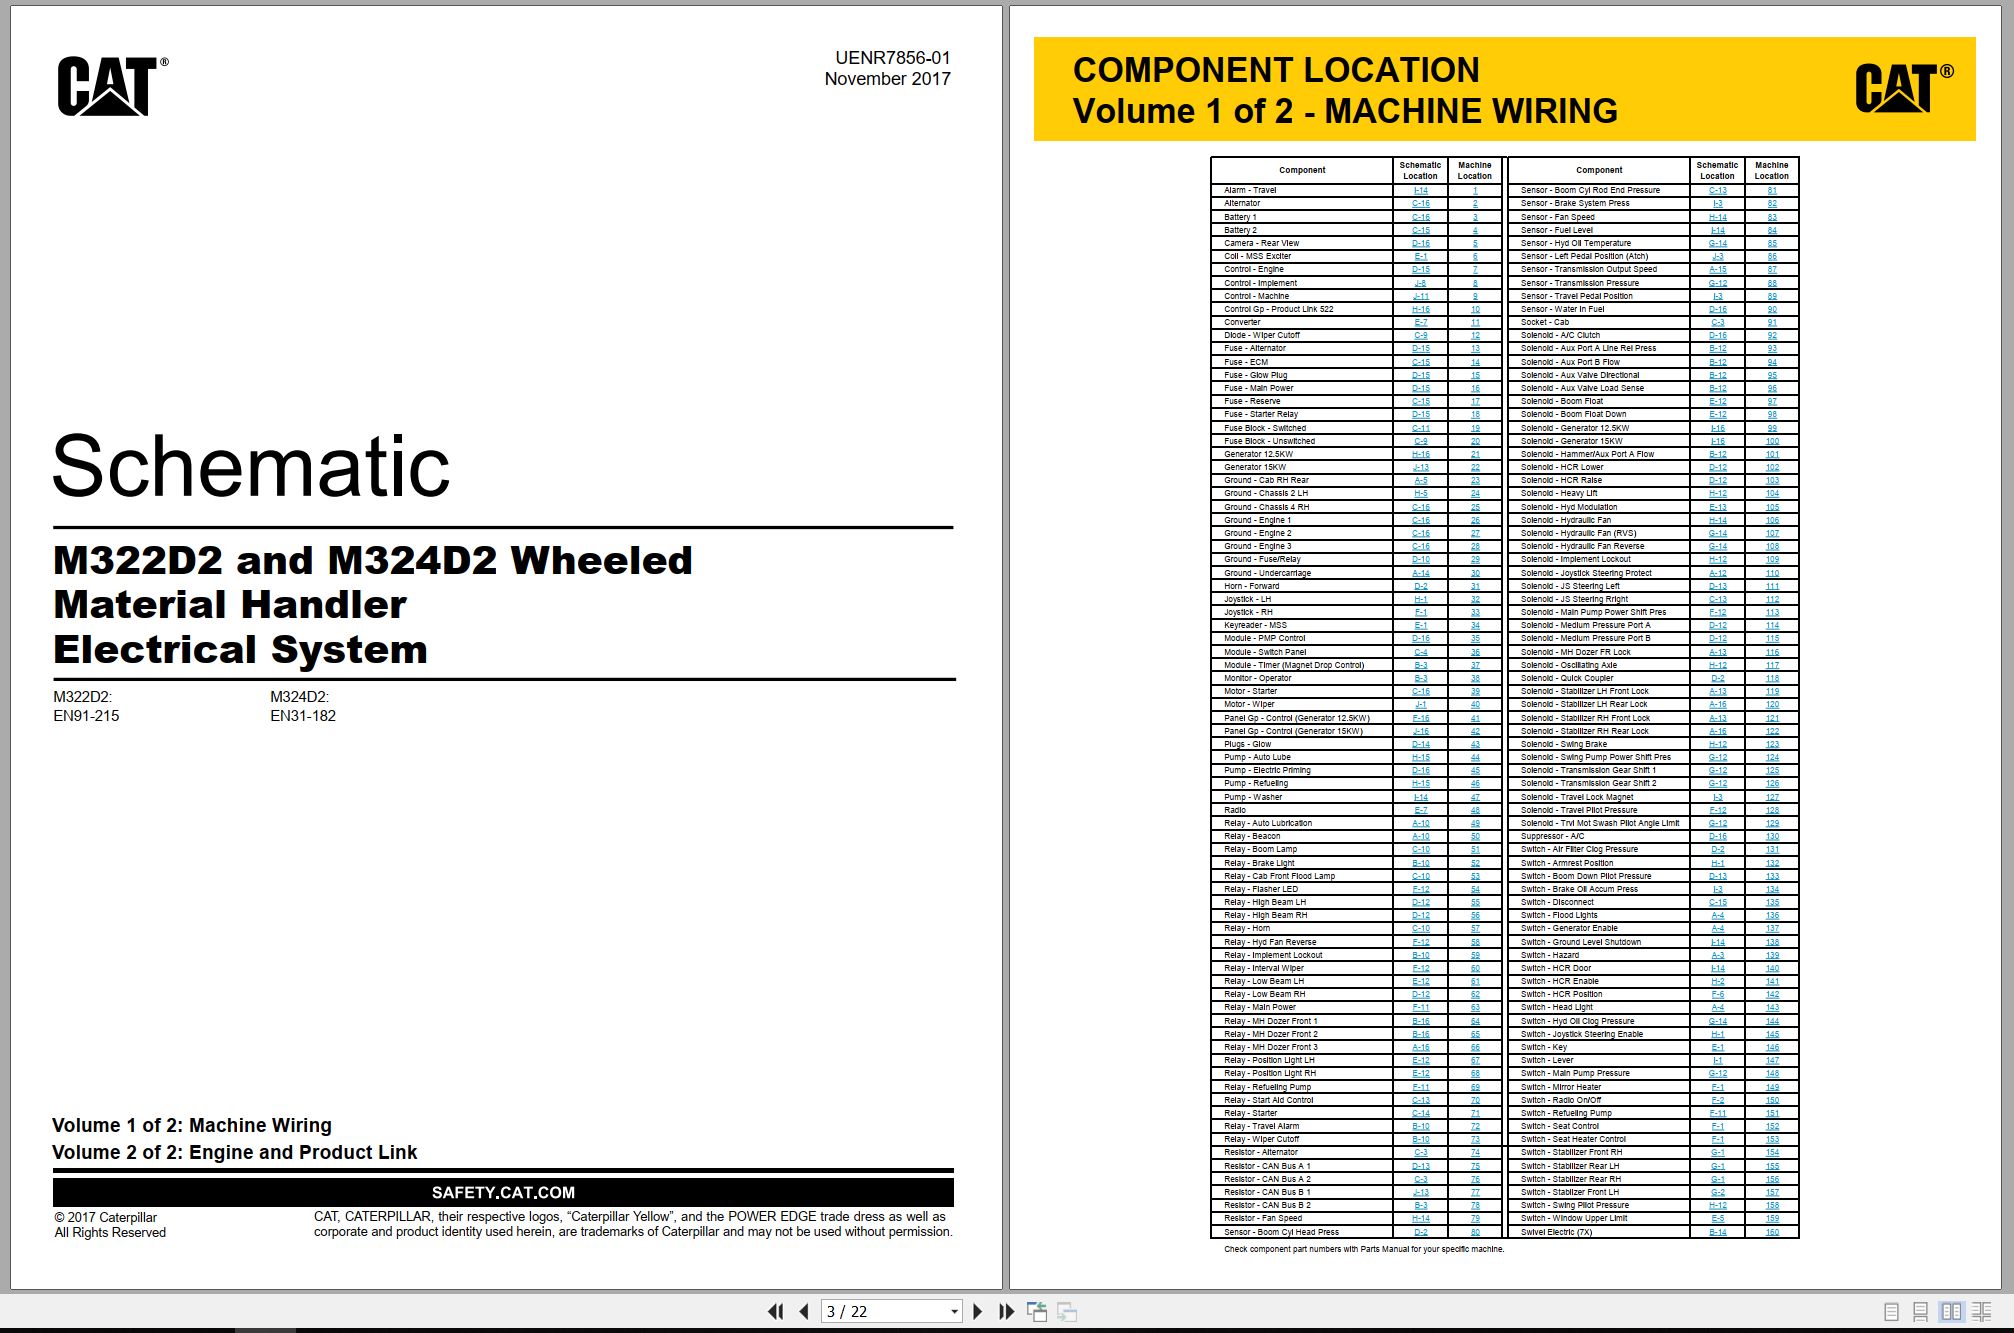The image size is (2014, 1333).
Task: Open machine location 84 for Sensor - Fuel Level
Action: point(1771,230)
